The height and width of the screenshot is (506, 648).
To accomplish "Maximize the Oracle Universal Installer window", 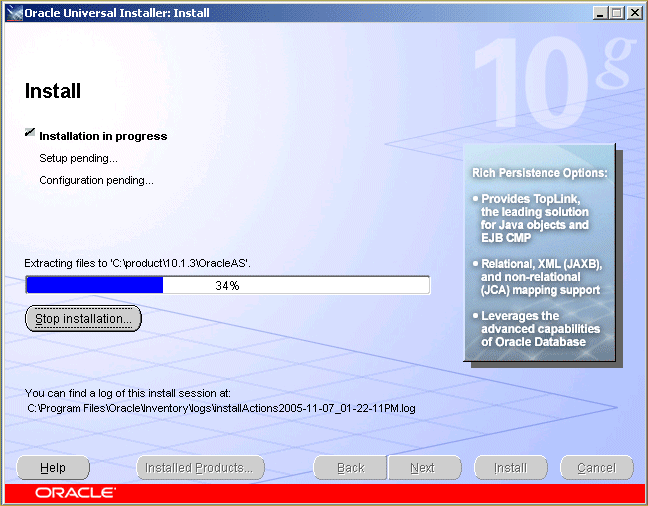I will (x=617, y=13).
